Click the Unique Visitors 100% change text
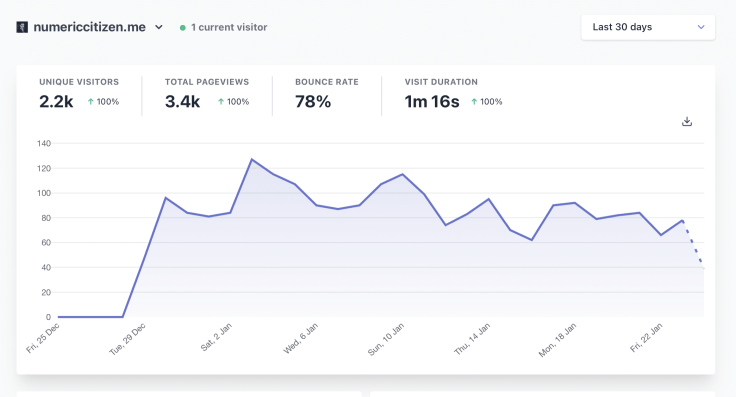The image size is (736, 397). pos(107,102)
